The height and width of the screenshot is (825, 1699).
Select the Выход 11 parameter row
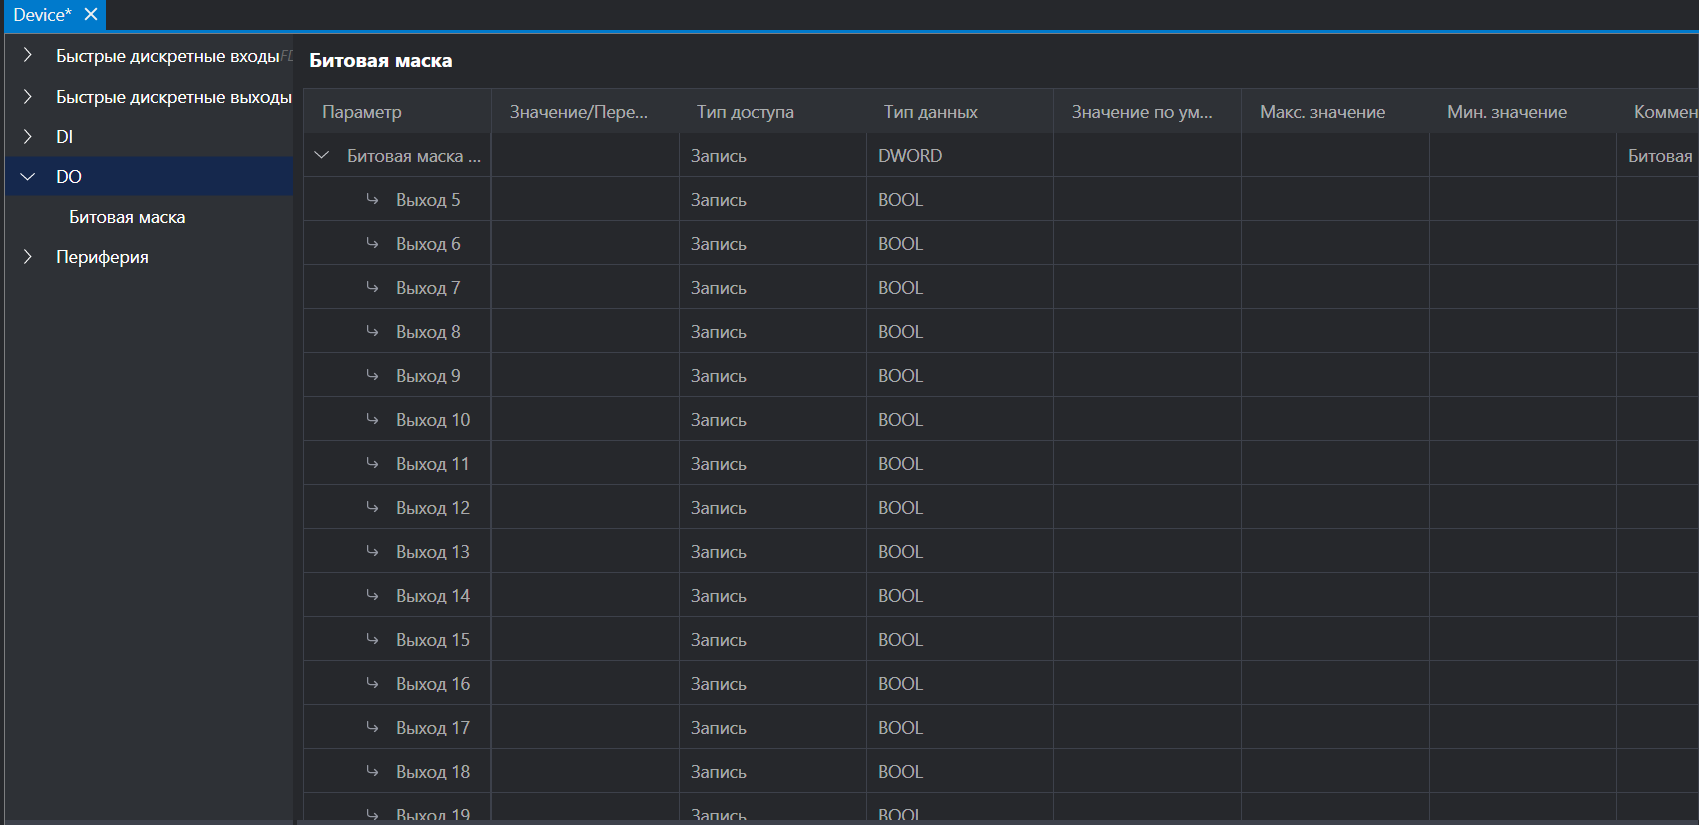point(1000,463)
